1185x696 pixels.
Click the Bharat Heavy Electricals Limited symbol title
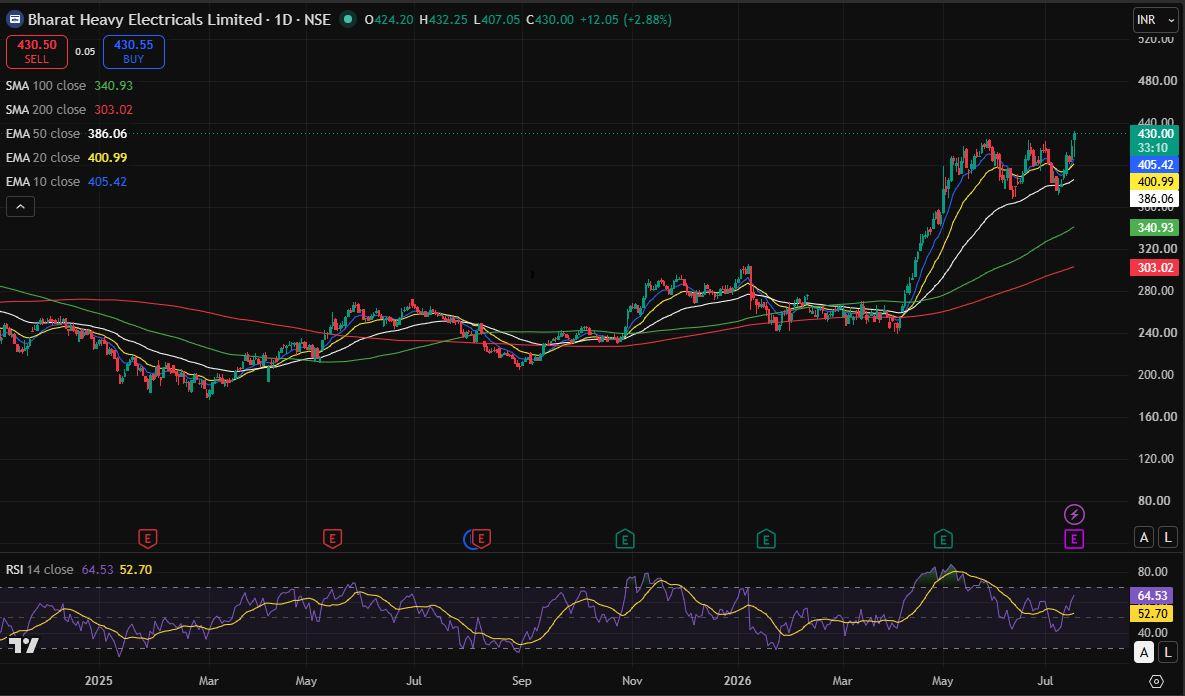[x=144, y=20]
